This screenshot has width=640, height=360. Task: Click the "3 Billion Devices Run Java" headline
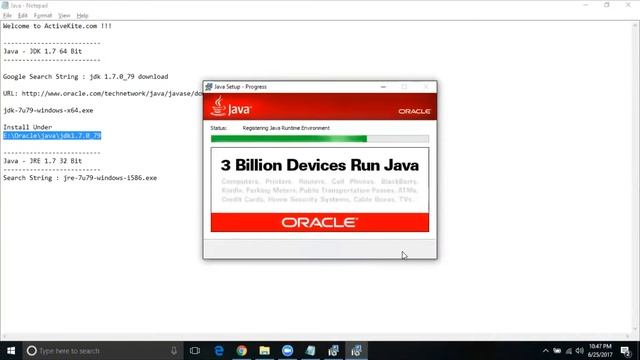point(320,165)
